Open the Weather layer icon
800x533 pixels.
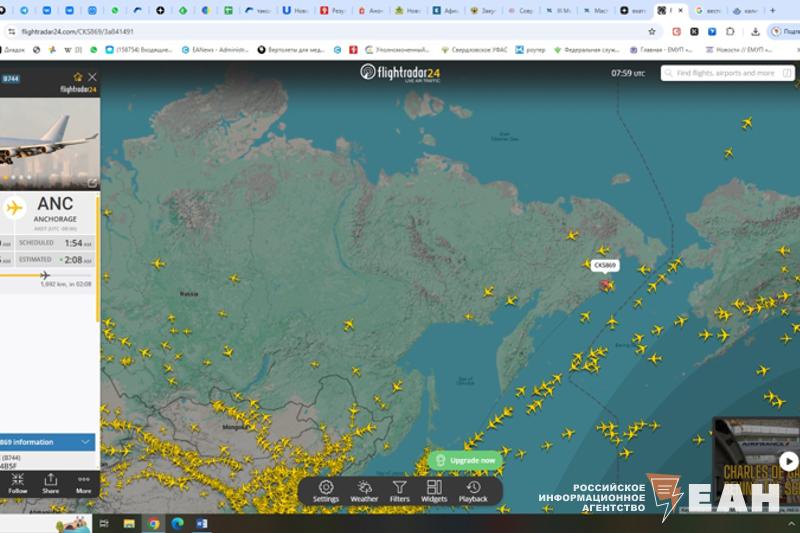(x=364, y=490)
